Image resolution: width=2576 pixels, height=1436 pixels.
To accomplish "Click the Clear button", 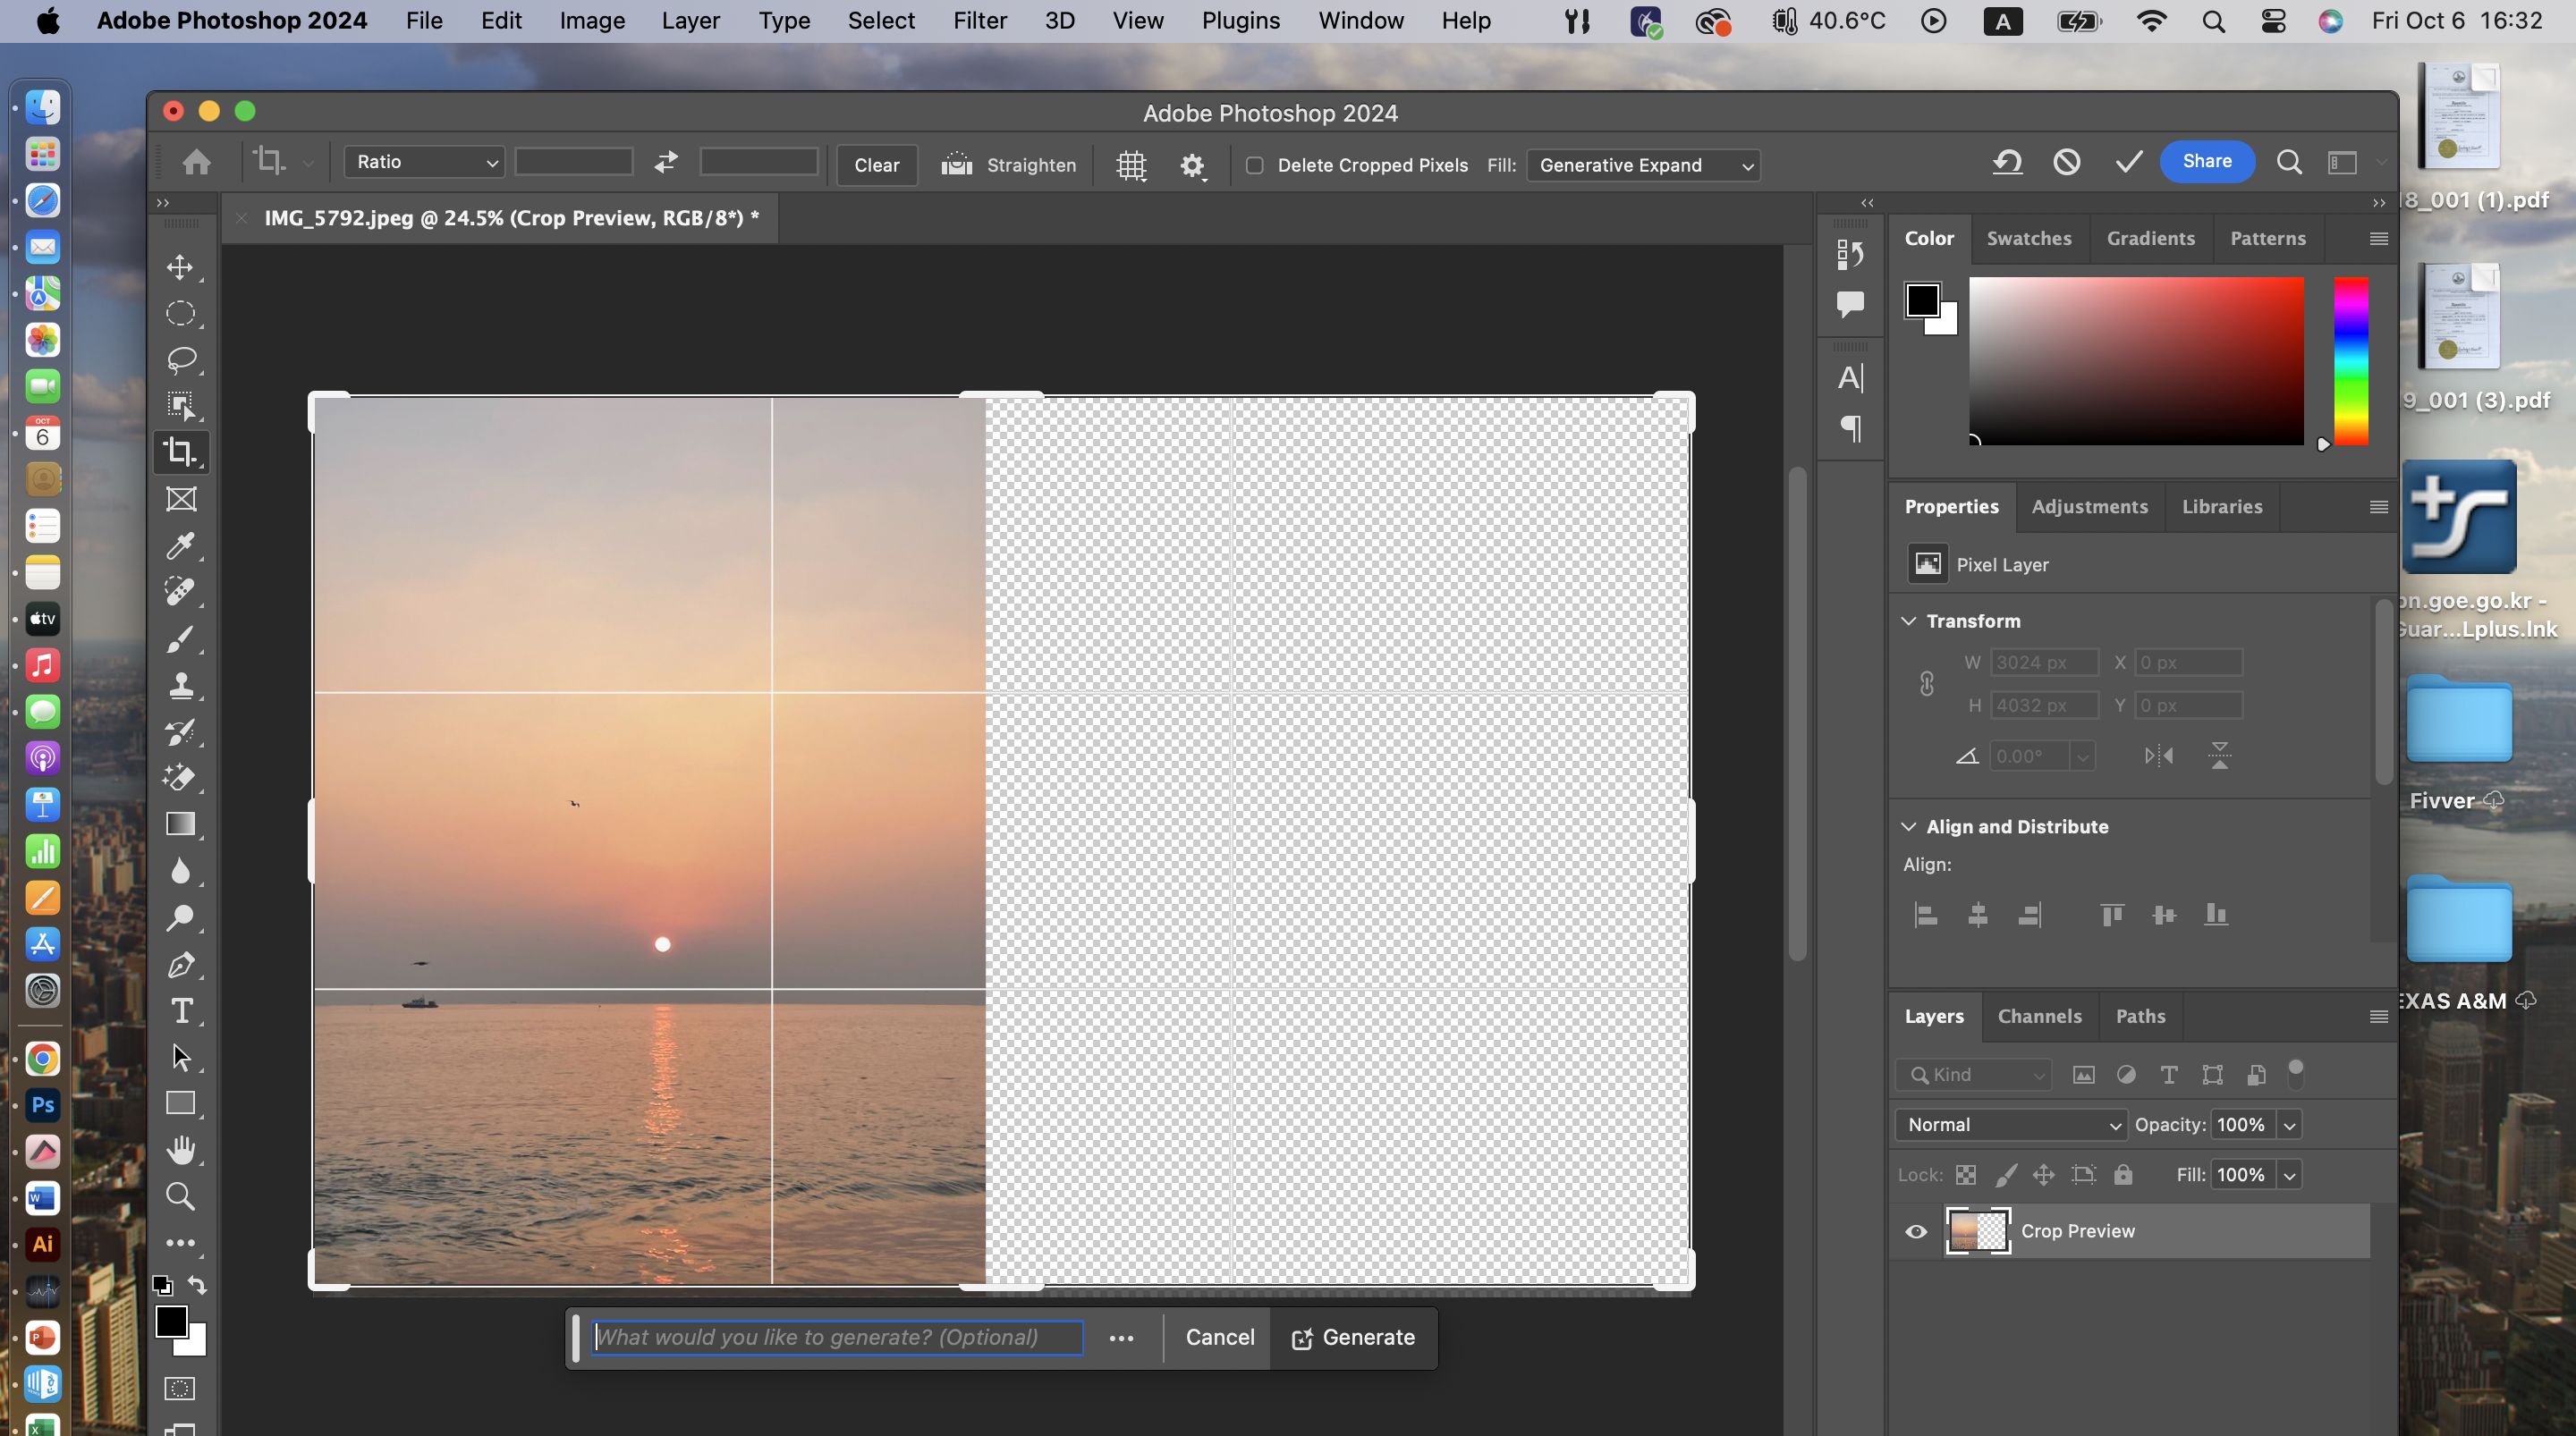I will click(x=876, y=165).
